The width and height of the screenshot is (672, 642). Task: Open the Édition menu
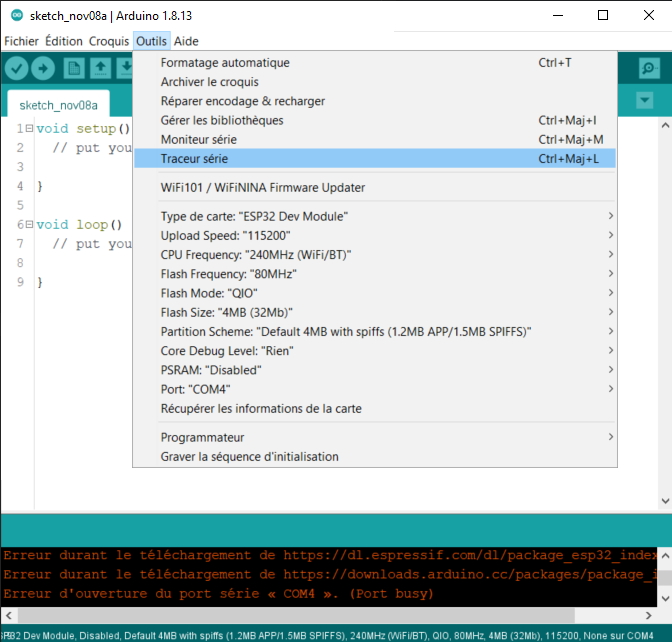(x=64, y=41)
